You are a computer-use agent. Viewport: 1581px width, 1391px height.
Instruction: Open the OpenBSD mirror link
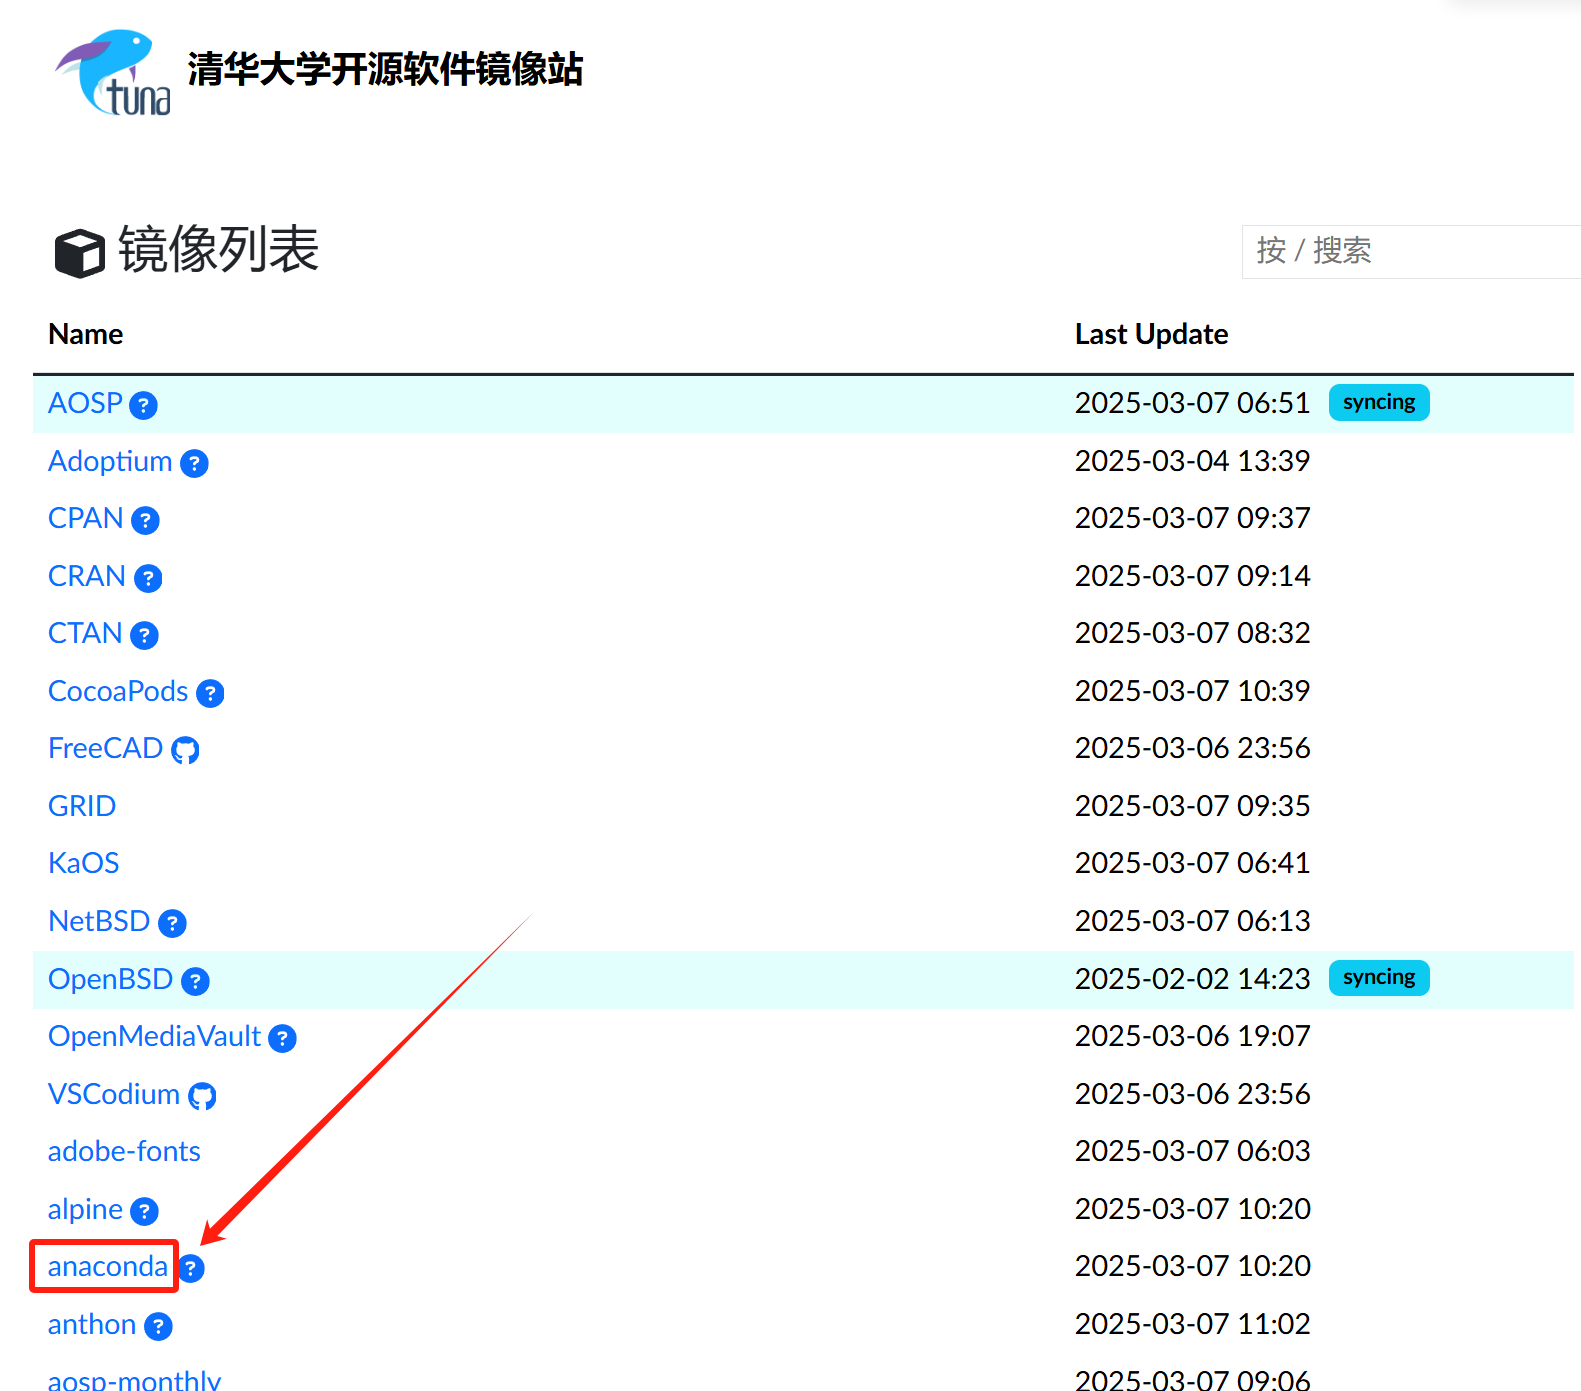(x=110, y=979)
